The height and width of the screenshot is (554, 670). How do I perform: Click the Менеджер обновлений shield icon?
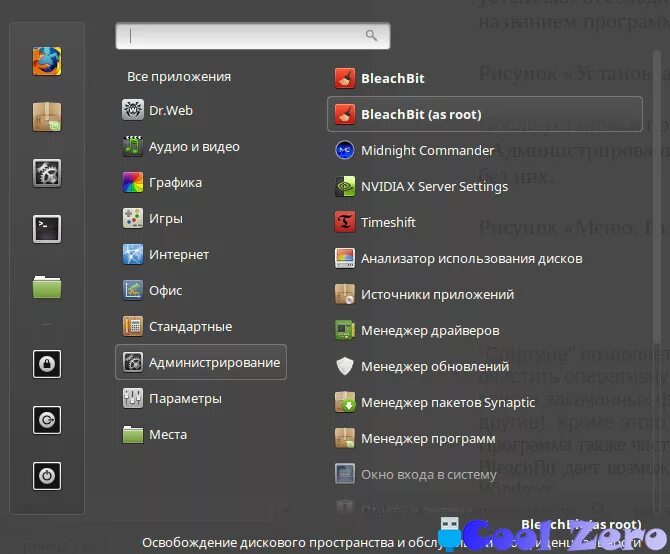pyautogui.click(x=345, y=366)
